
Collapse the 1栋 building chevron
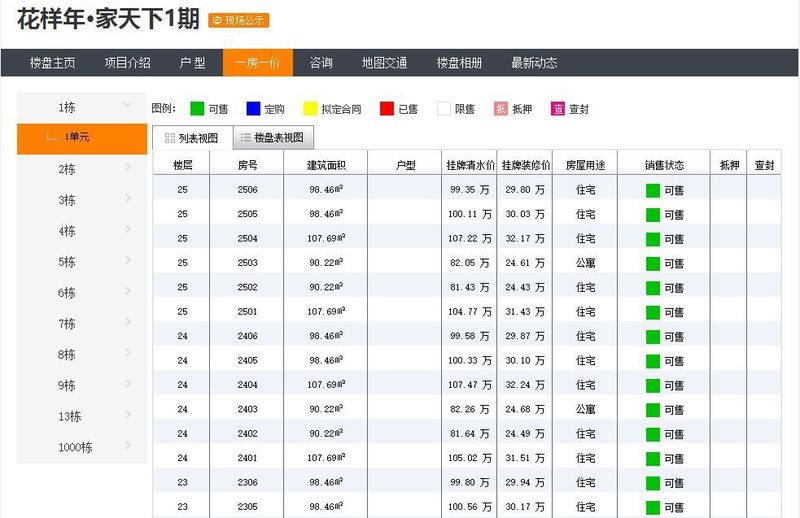[127, 106]
